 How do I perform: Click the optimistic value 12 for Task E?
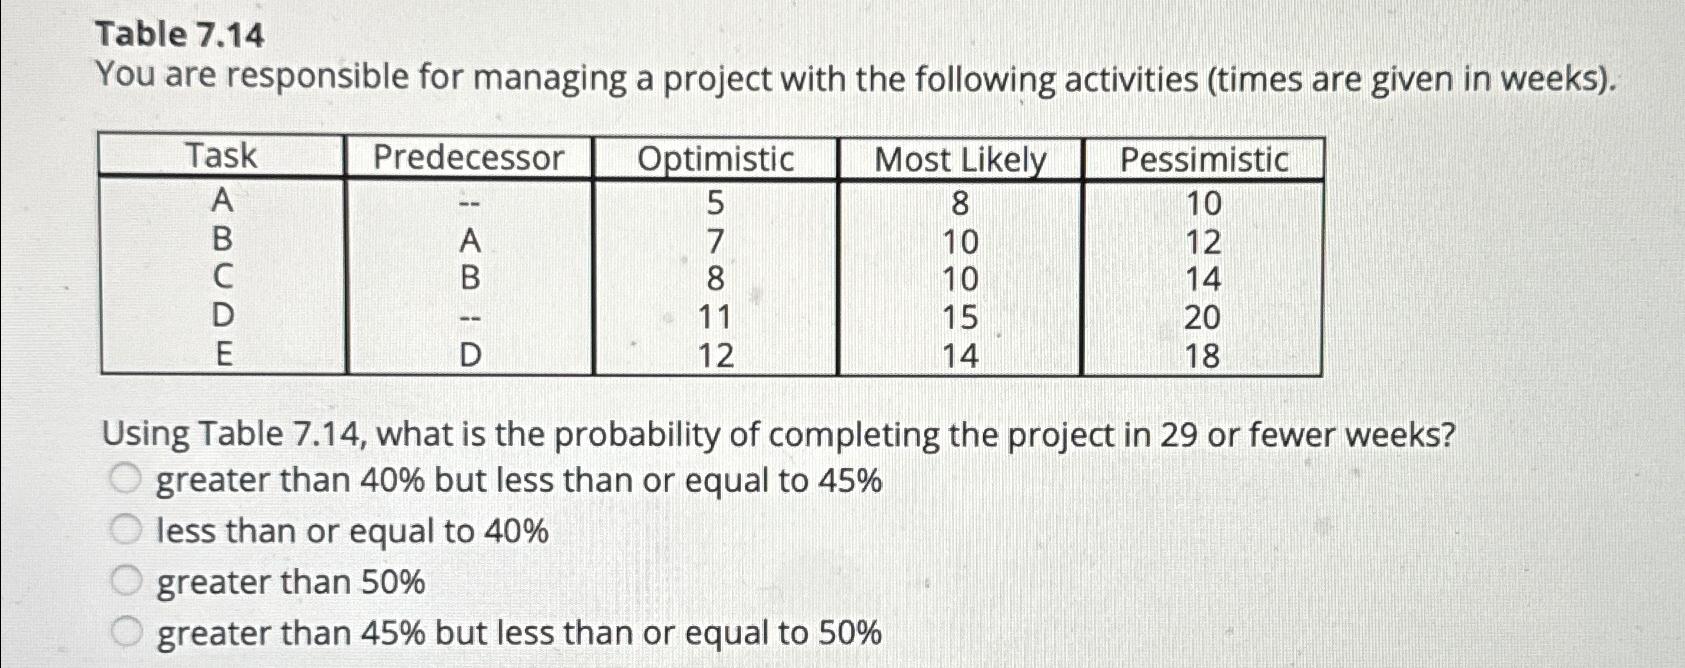[x=716, y=356]
